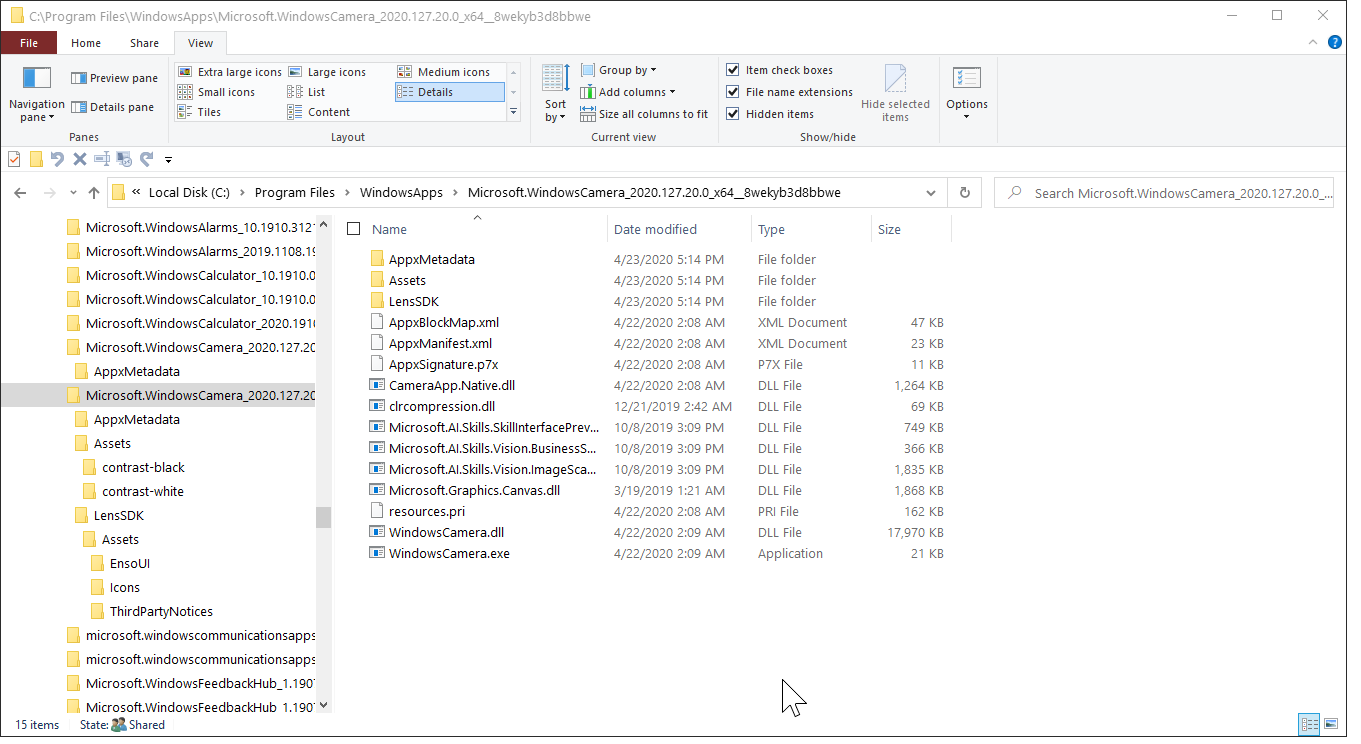The image size is (1361, 744).
Task: Switch to the Home ribbon tab
Action: (86, 43)
